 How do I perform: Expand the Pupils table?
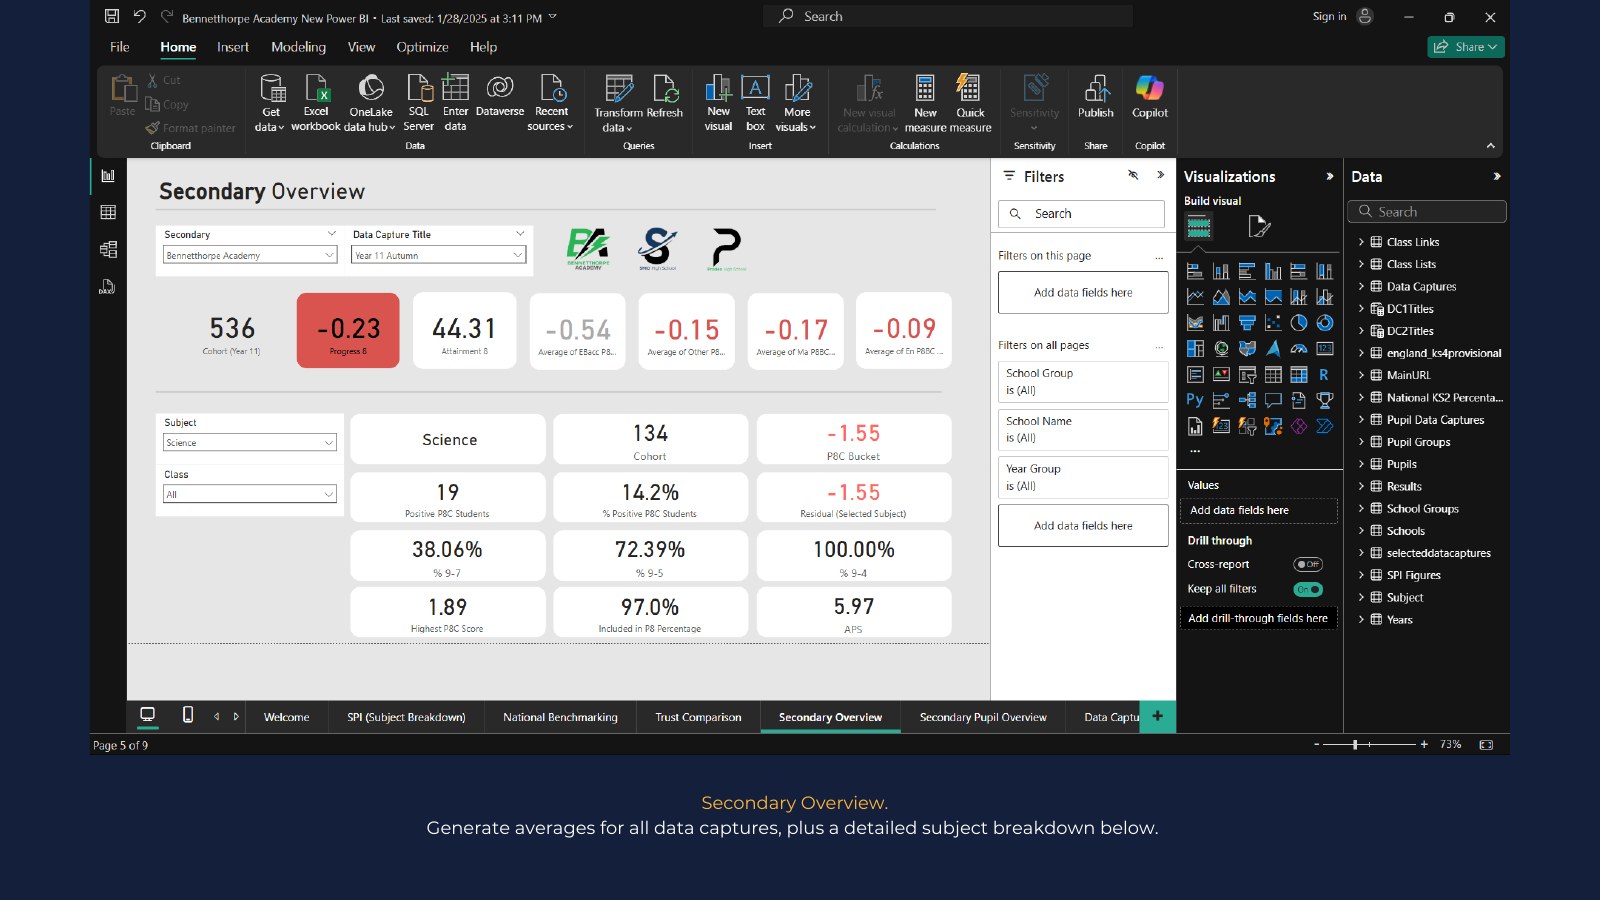(x=1361, y=464)
